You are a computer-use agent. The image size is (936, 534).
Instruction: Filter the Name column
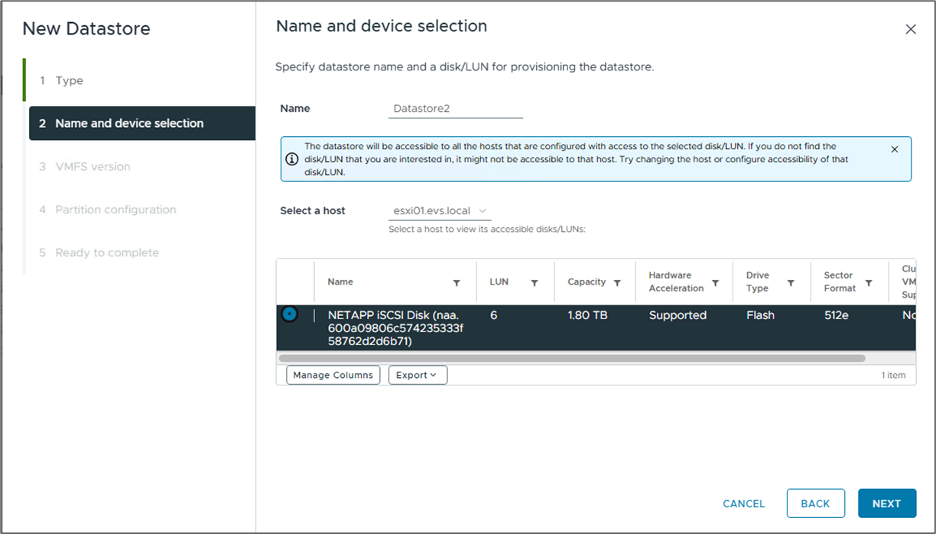457,283
